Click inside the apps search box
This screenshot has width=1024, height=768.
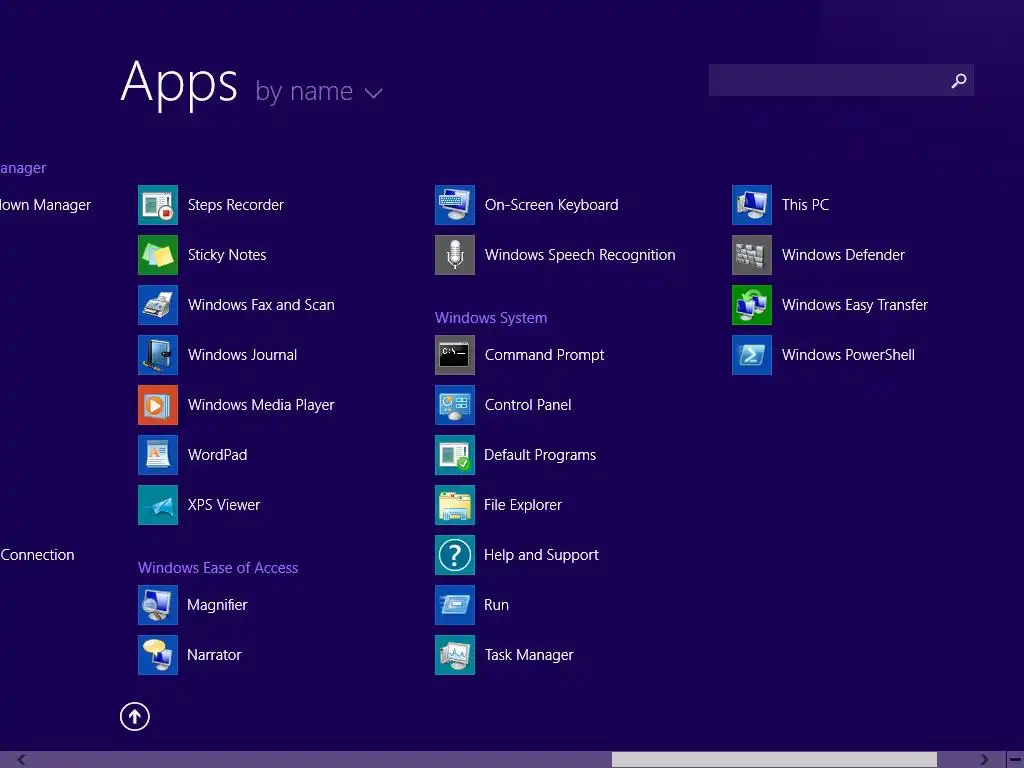[841, 80]
